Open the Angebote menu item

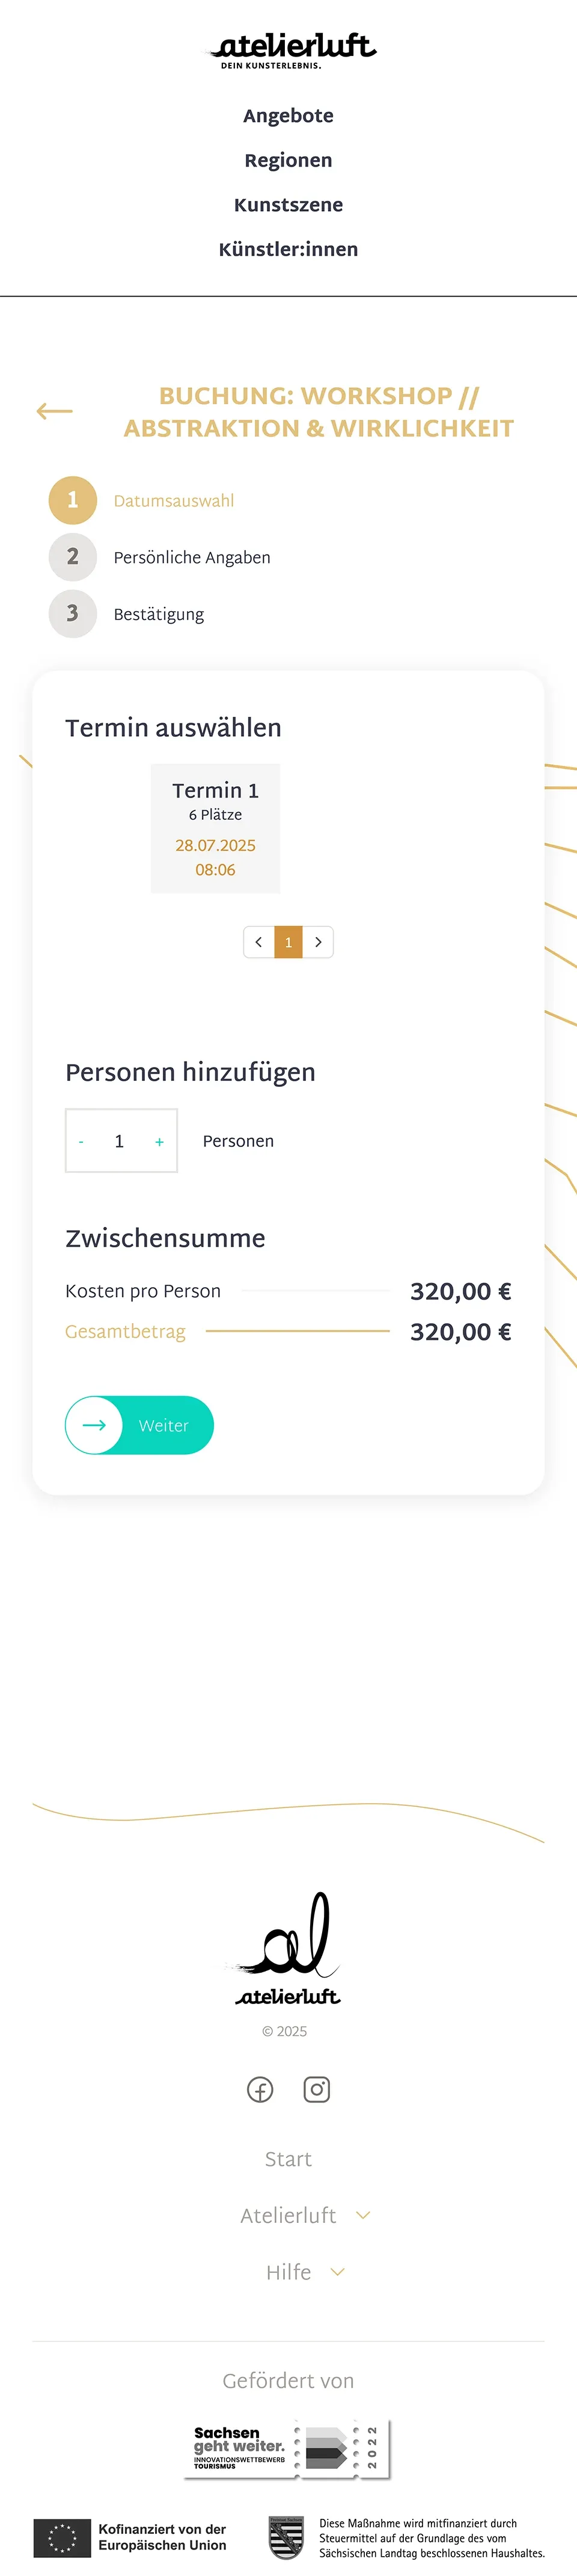pyautogui.click(x=288, y=116)
